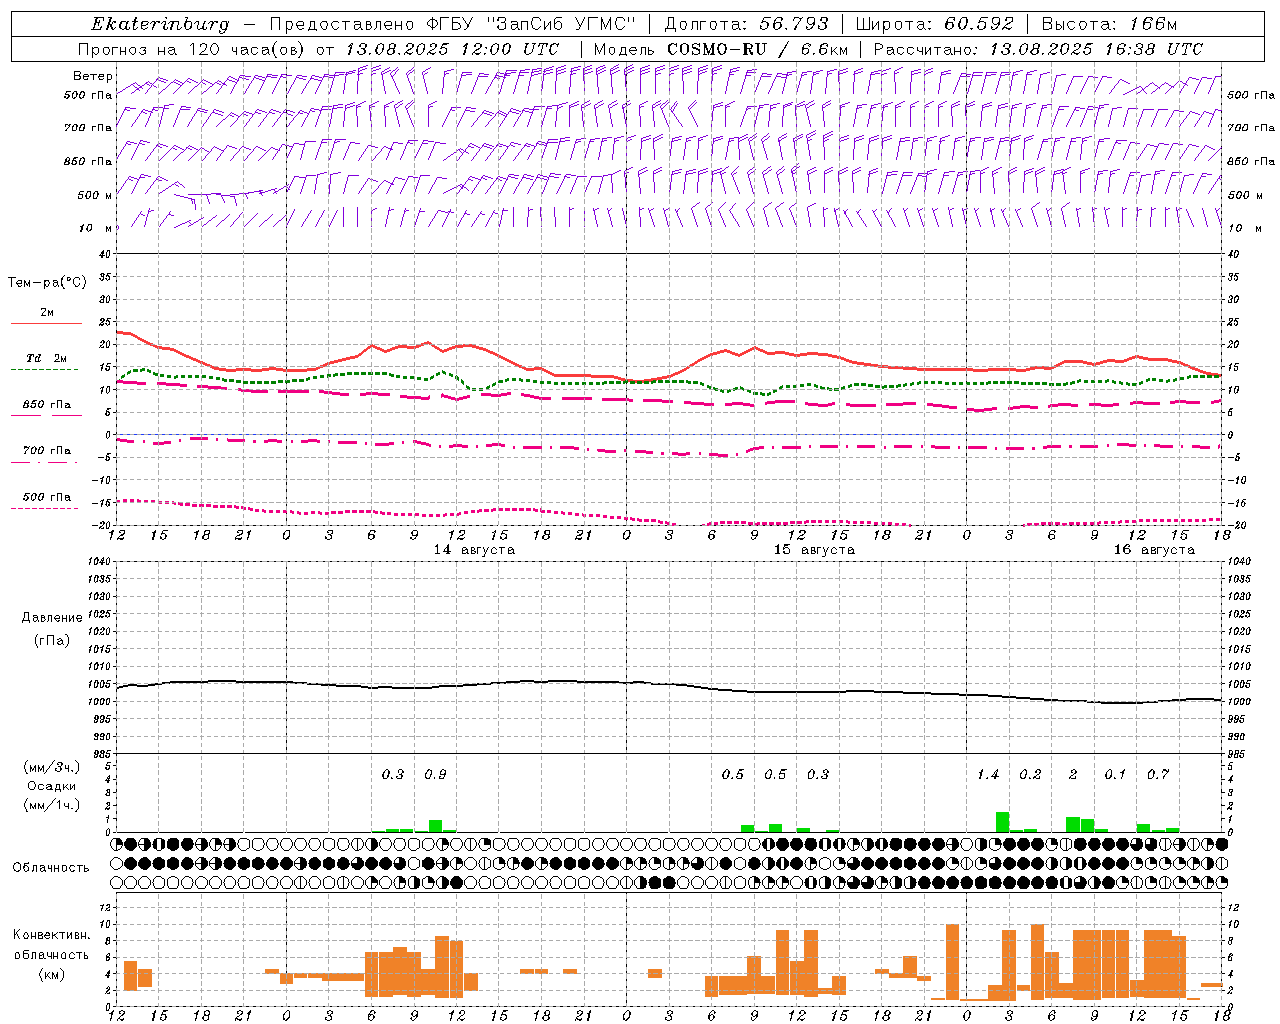Click the 16 августа date label
Screen dimensions: 1280x1024
(1154, 550)
